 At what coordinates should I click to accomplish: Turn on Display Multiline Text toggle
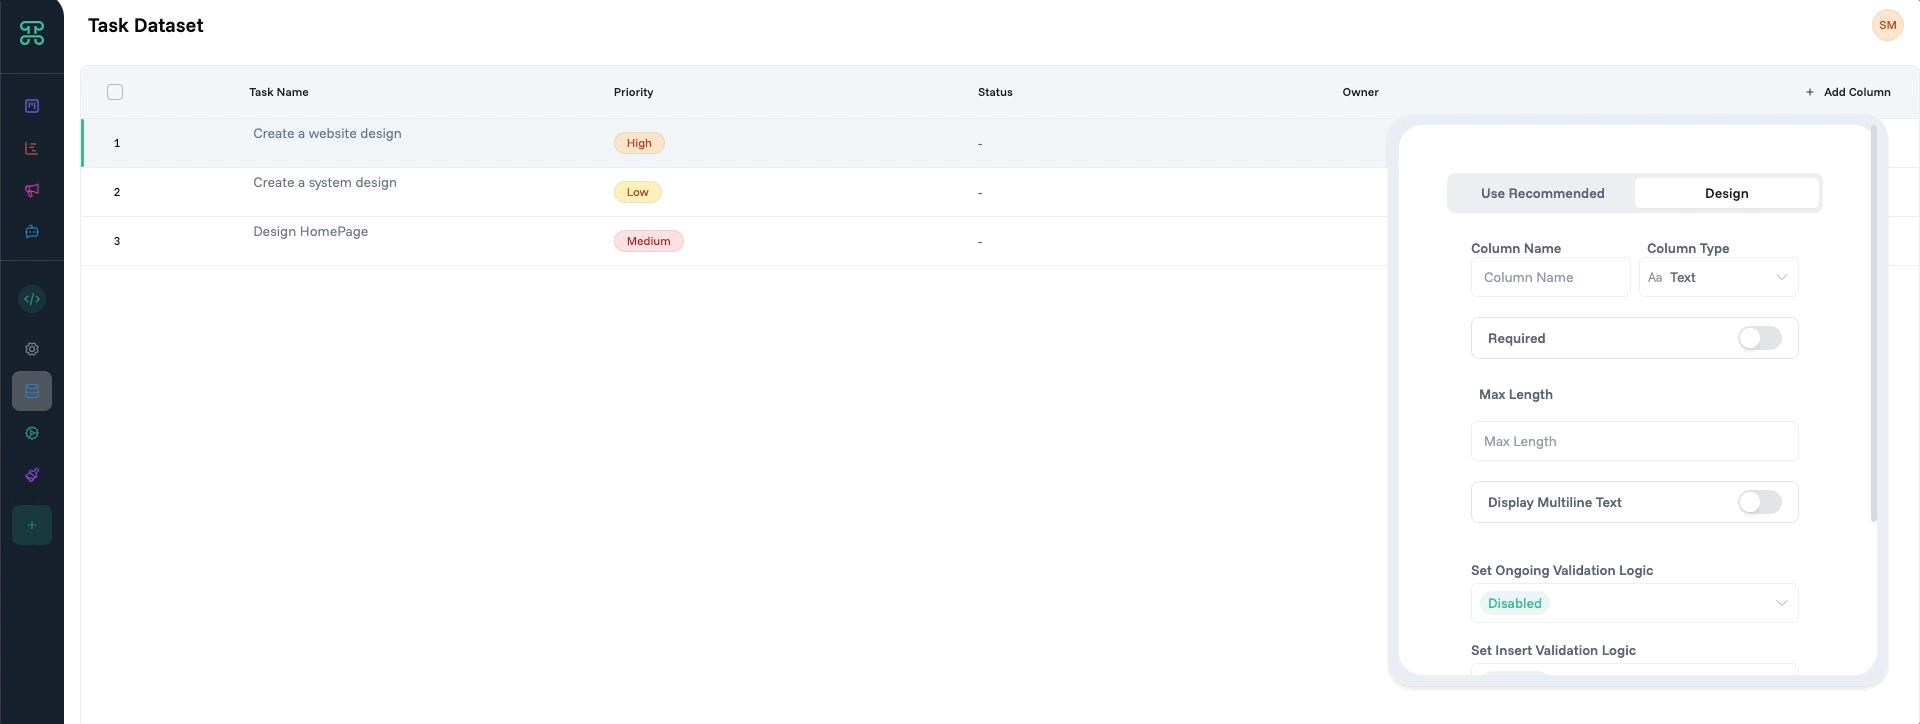tap(1759, 502)
